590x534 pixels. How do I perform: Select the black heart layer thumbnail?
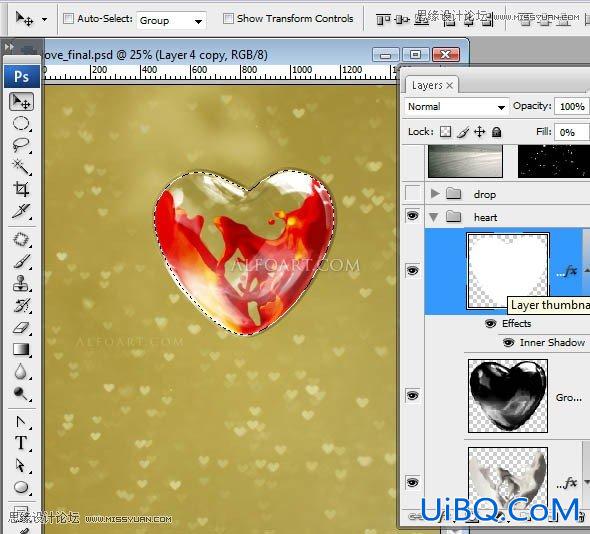click(508, 396)
